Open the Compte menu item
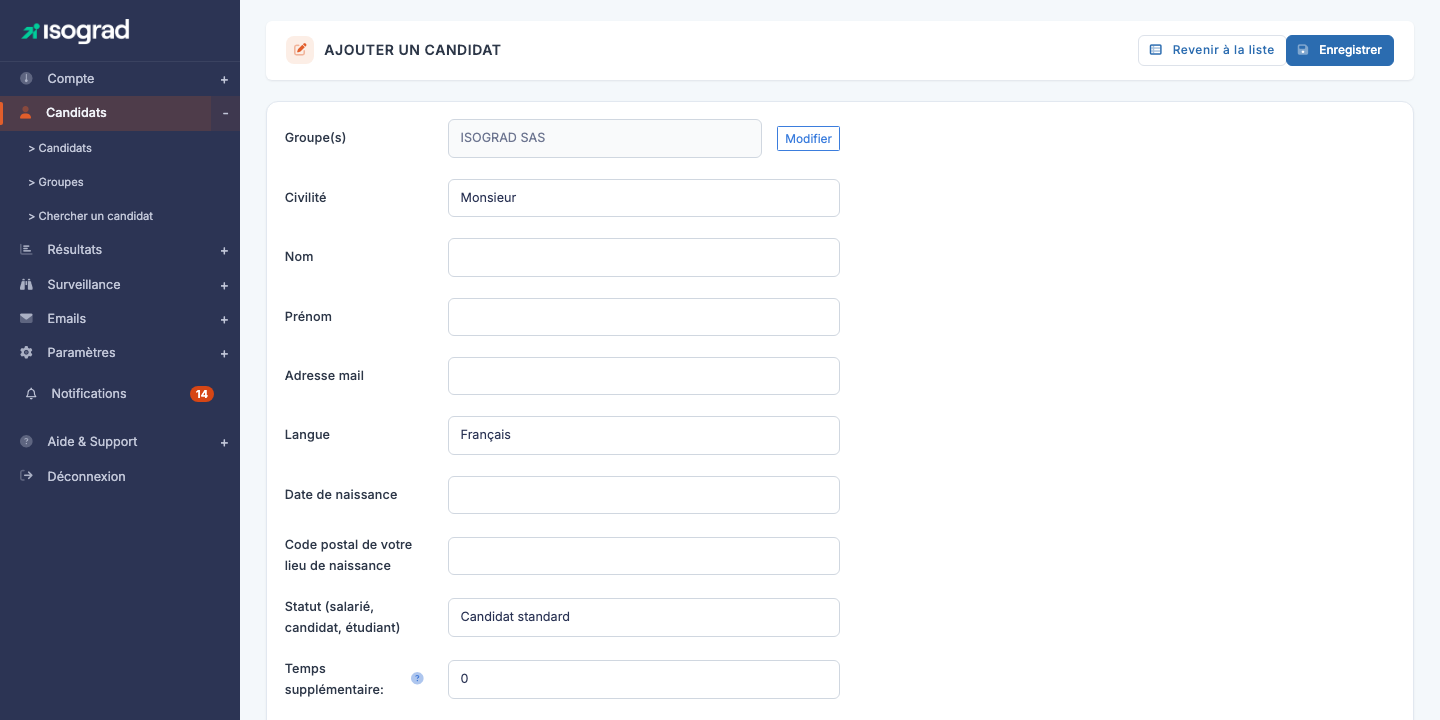 pyautogui.click(x=71, y=78)
